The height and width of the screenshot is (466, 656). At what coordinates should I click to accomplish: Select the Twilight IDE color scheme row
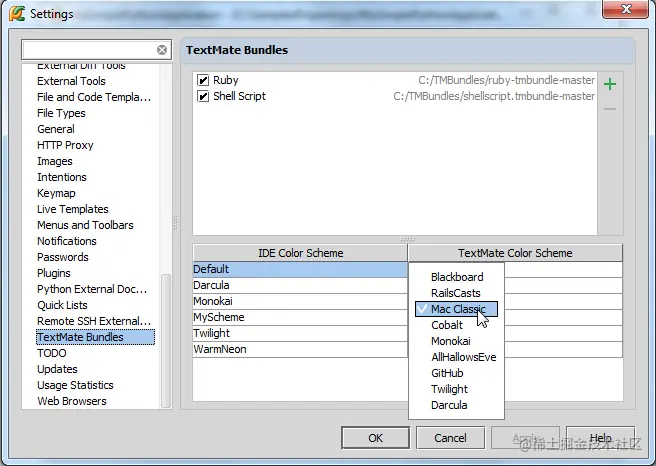(x=300, y=333)
